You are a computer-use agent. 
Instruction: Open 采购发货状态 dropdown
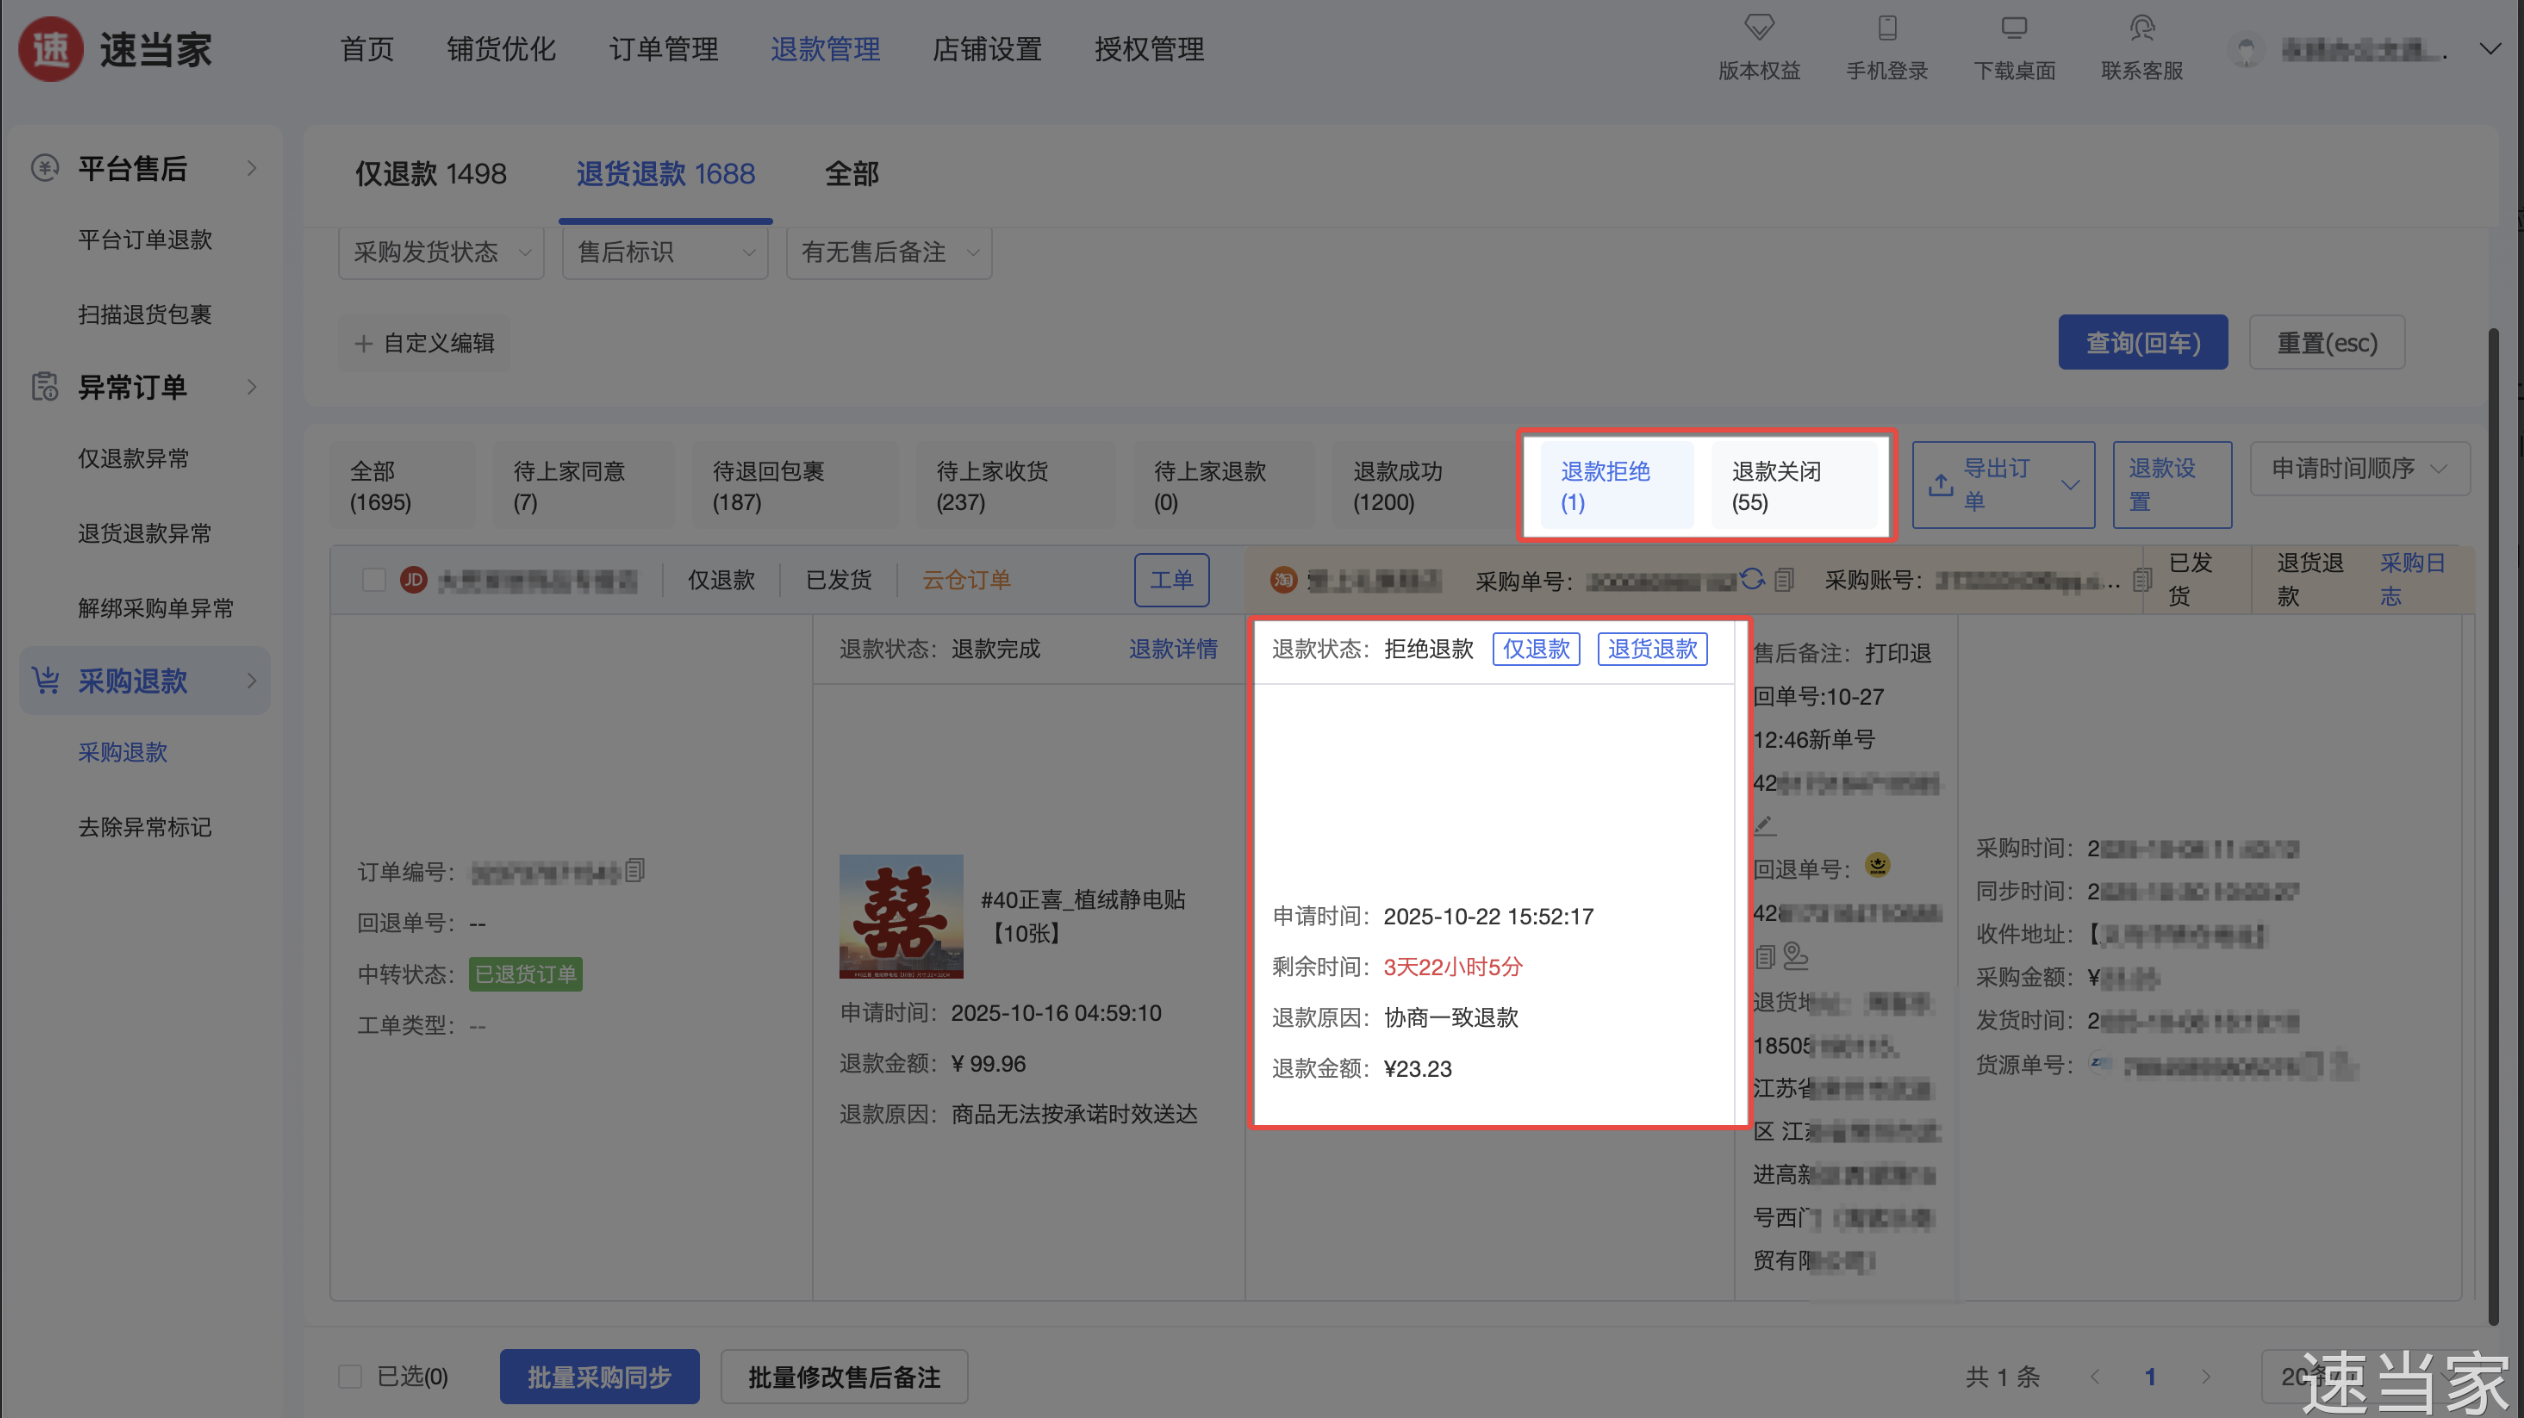pos(440,253)
